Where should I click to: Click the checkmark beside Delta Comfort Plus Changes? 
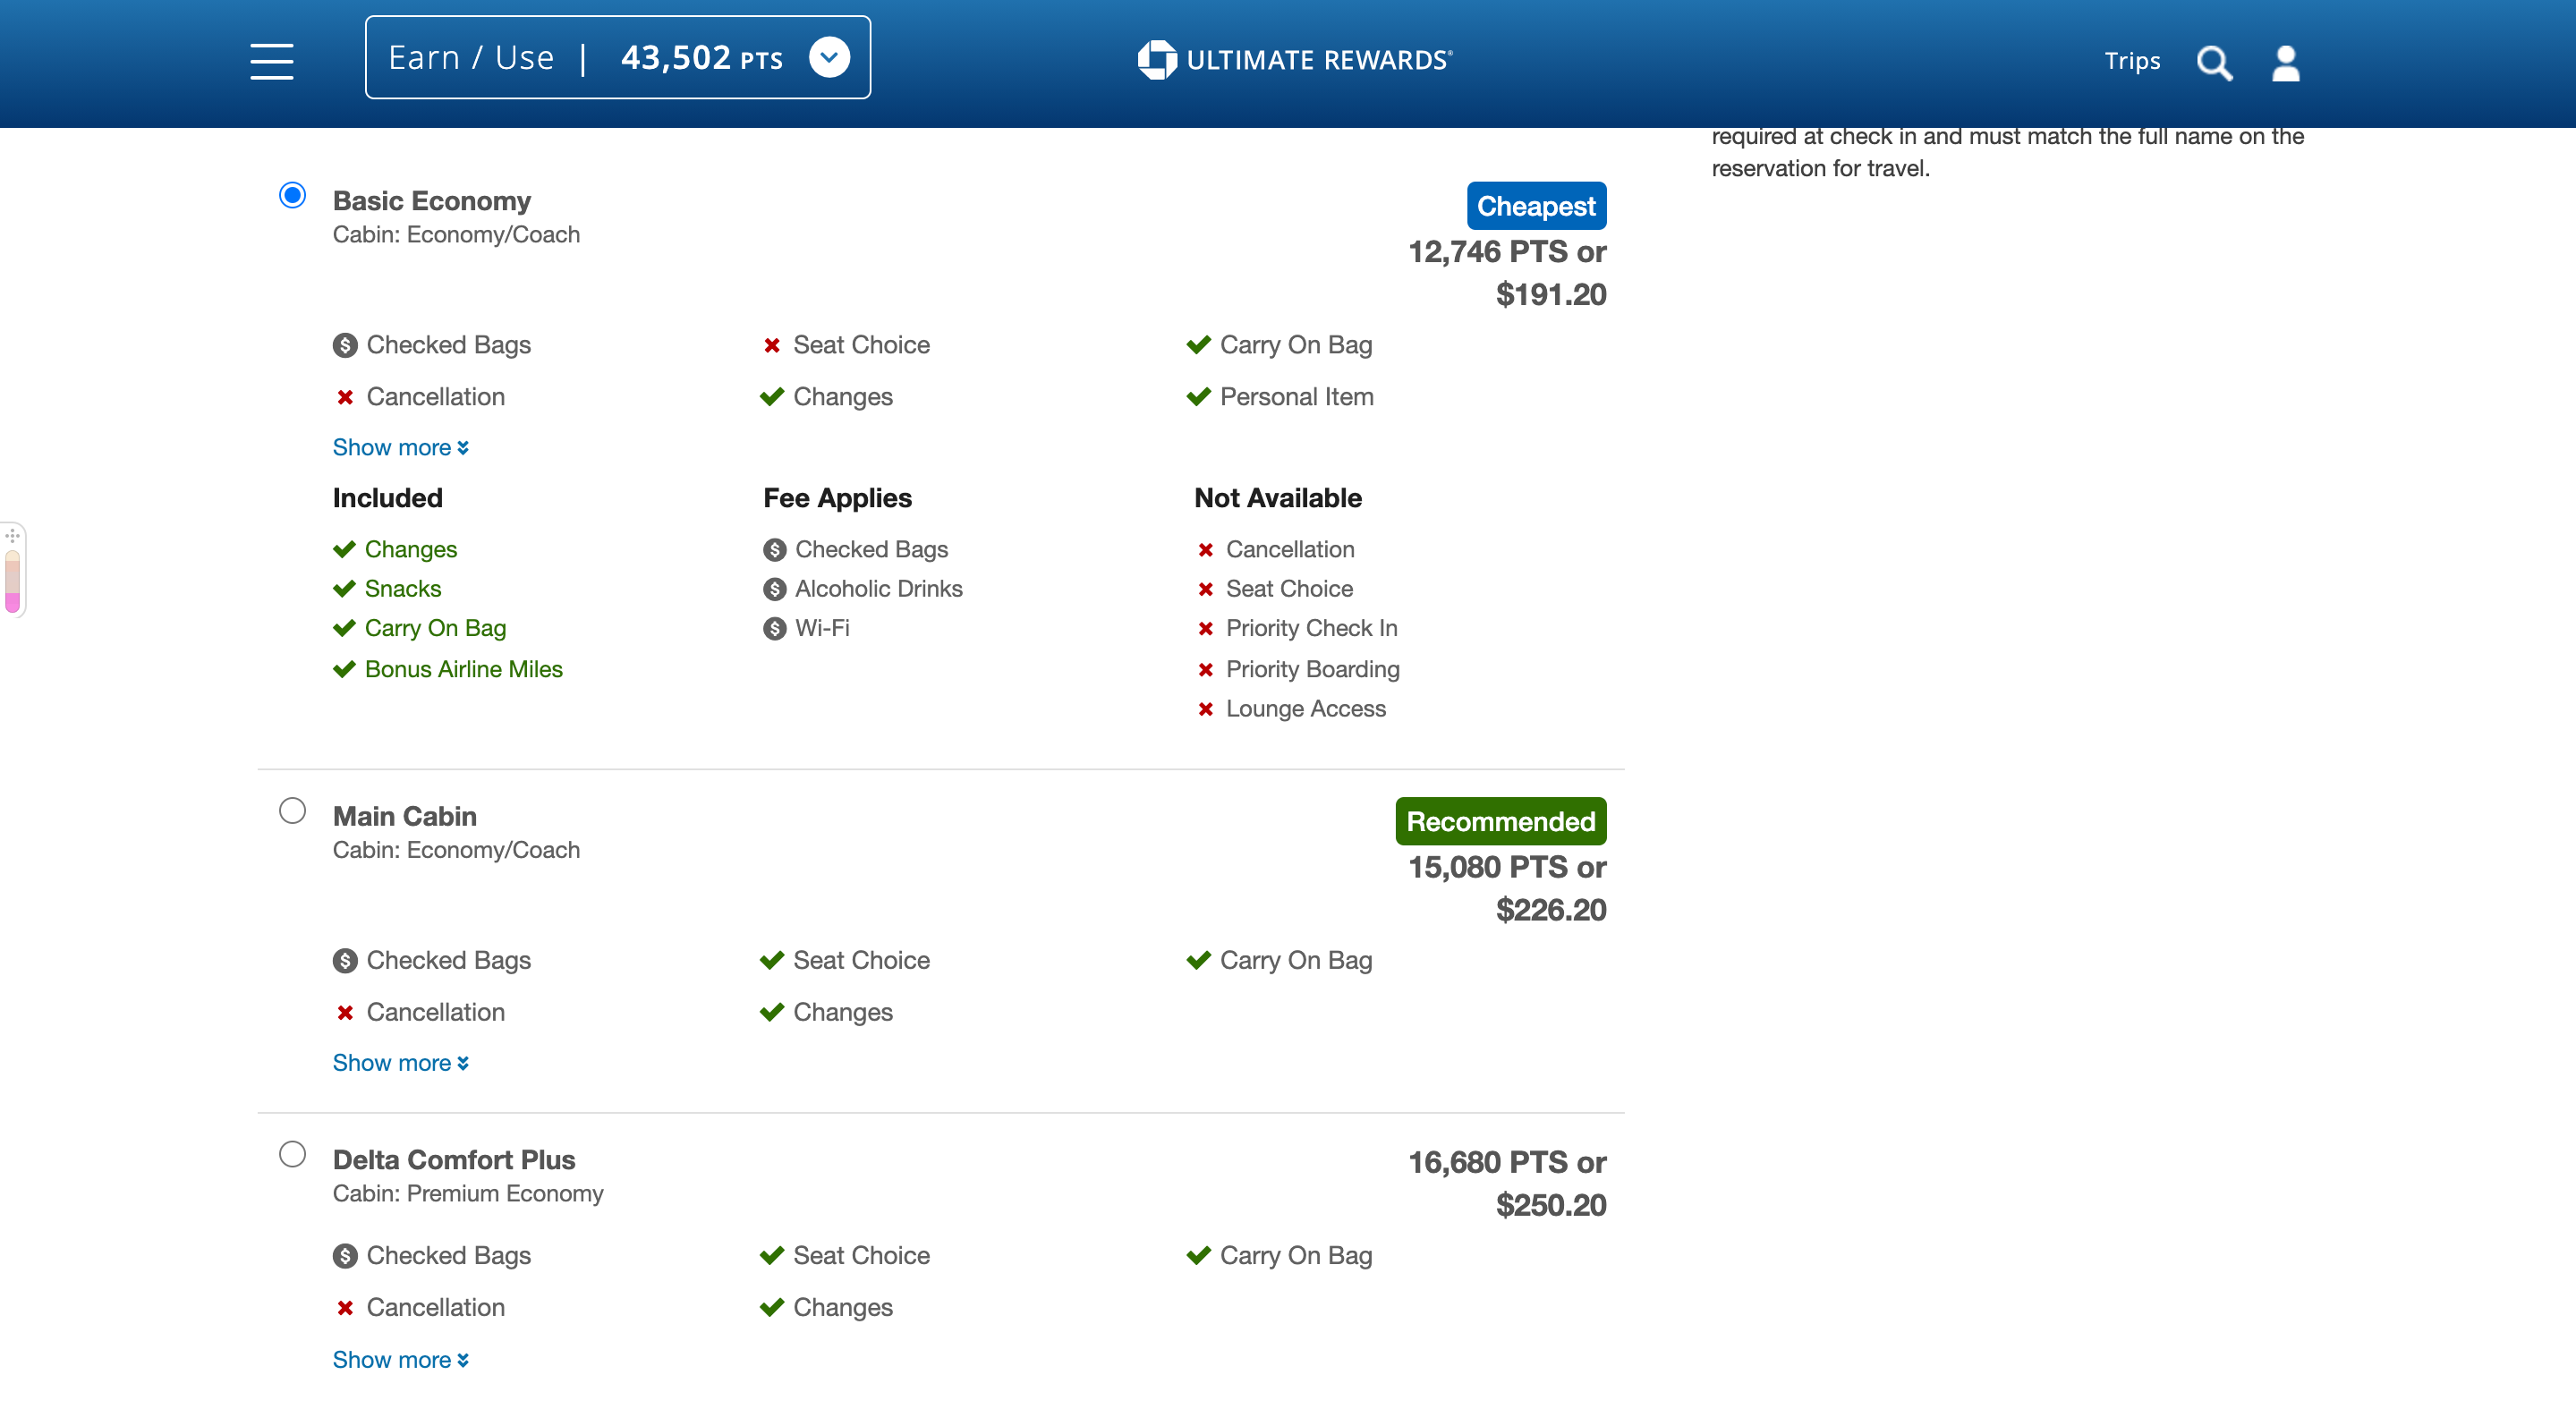772,1307
